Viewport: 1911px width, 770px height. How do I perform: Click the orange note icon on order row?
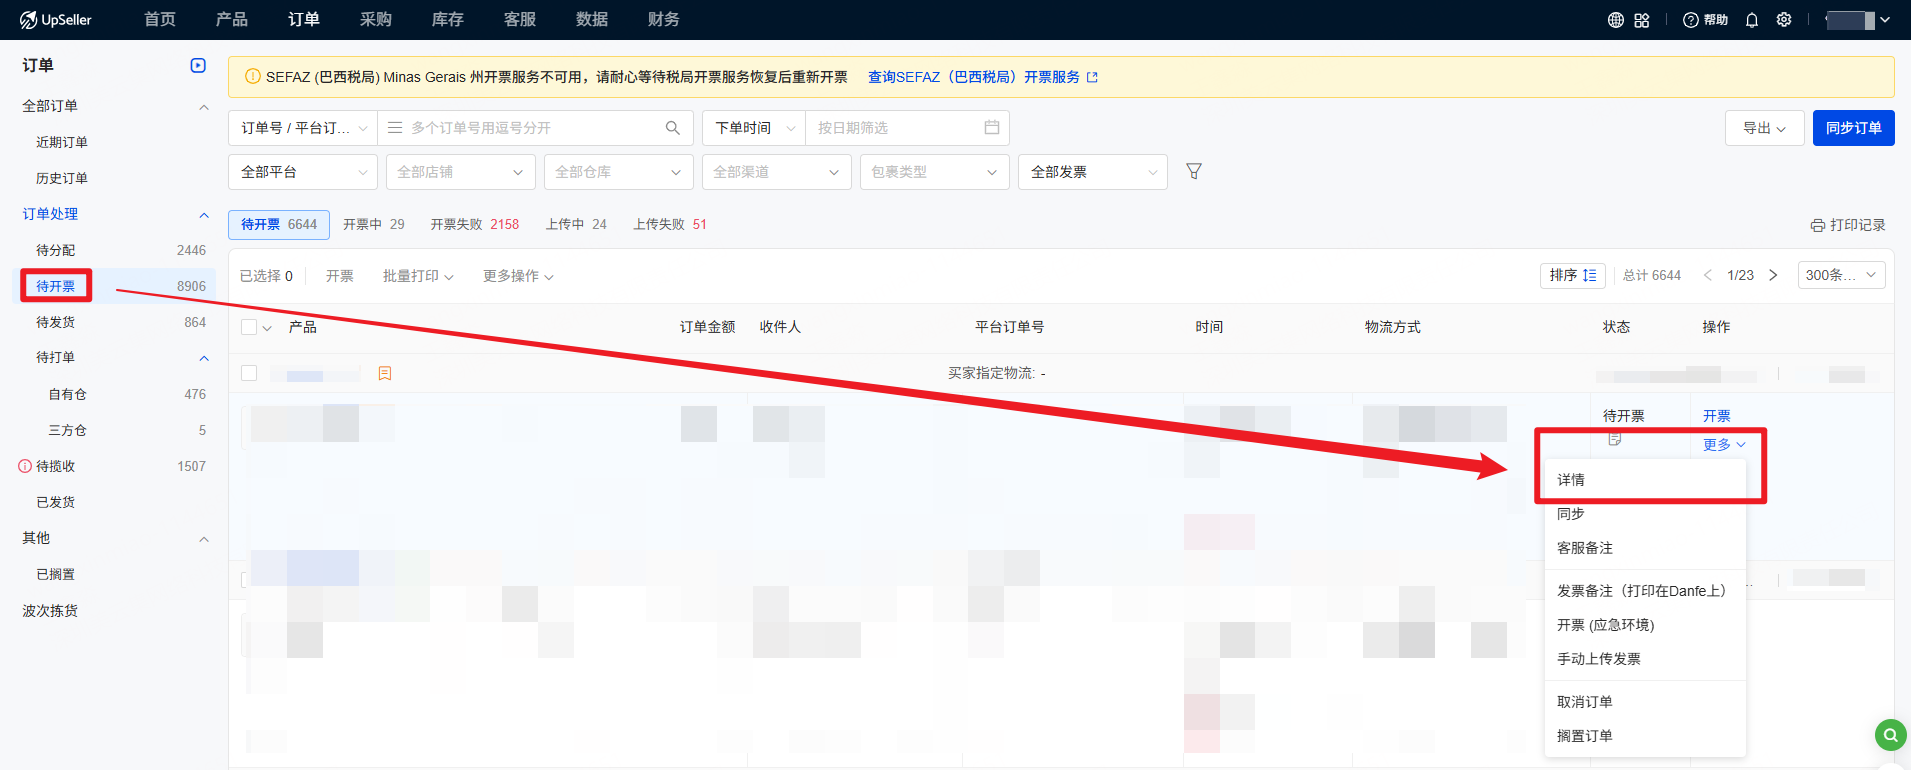[x=385, y=373]
